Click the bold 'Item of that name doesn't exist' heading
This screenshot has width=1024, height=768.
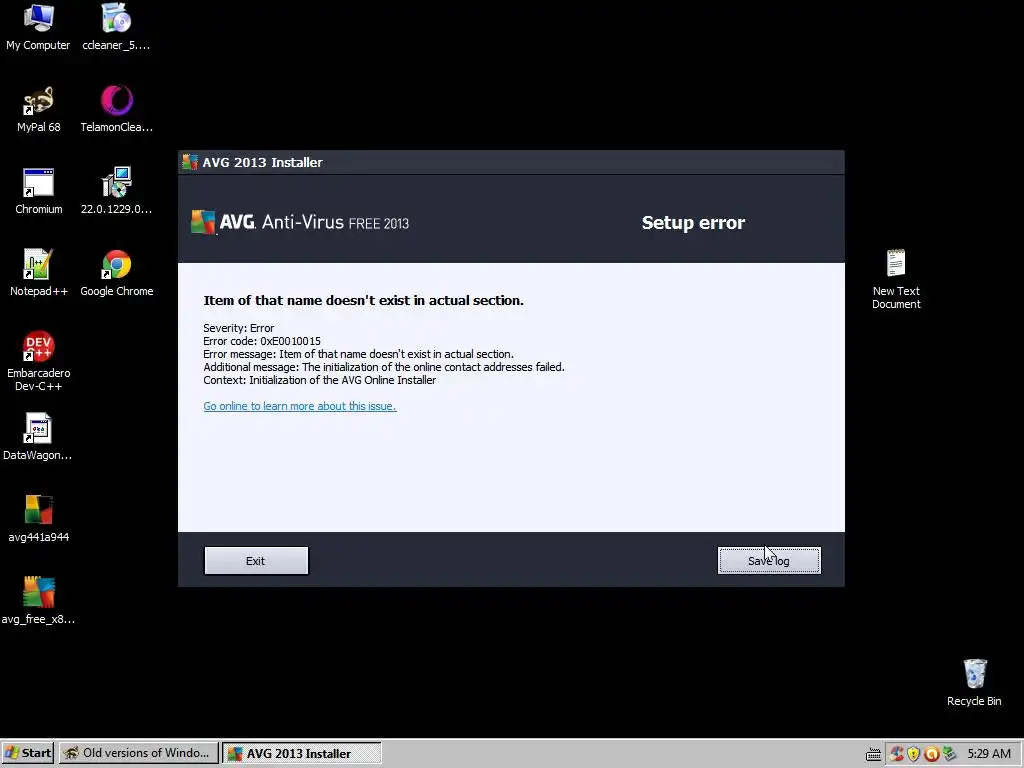coord(363,300)
